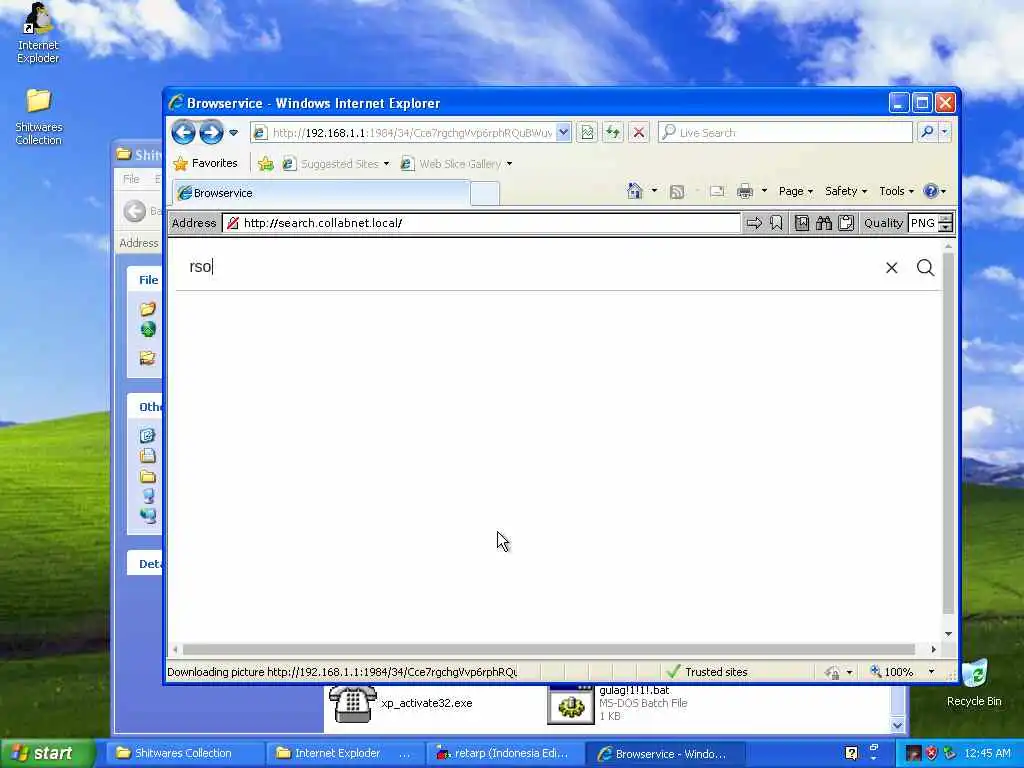
Task: Click the Quality PNG value field
Action: [x=923, y=223]
